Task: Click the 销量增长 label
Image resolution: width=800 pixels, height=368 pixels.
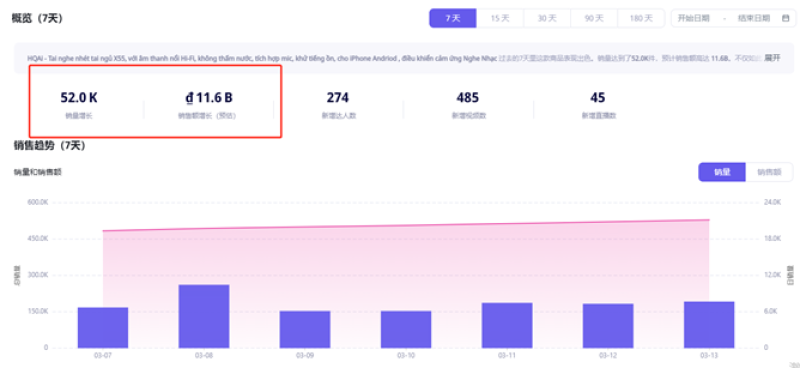Action: tap(79, 116)
